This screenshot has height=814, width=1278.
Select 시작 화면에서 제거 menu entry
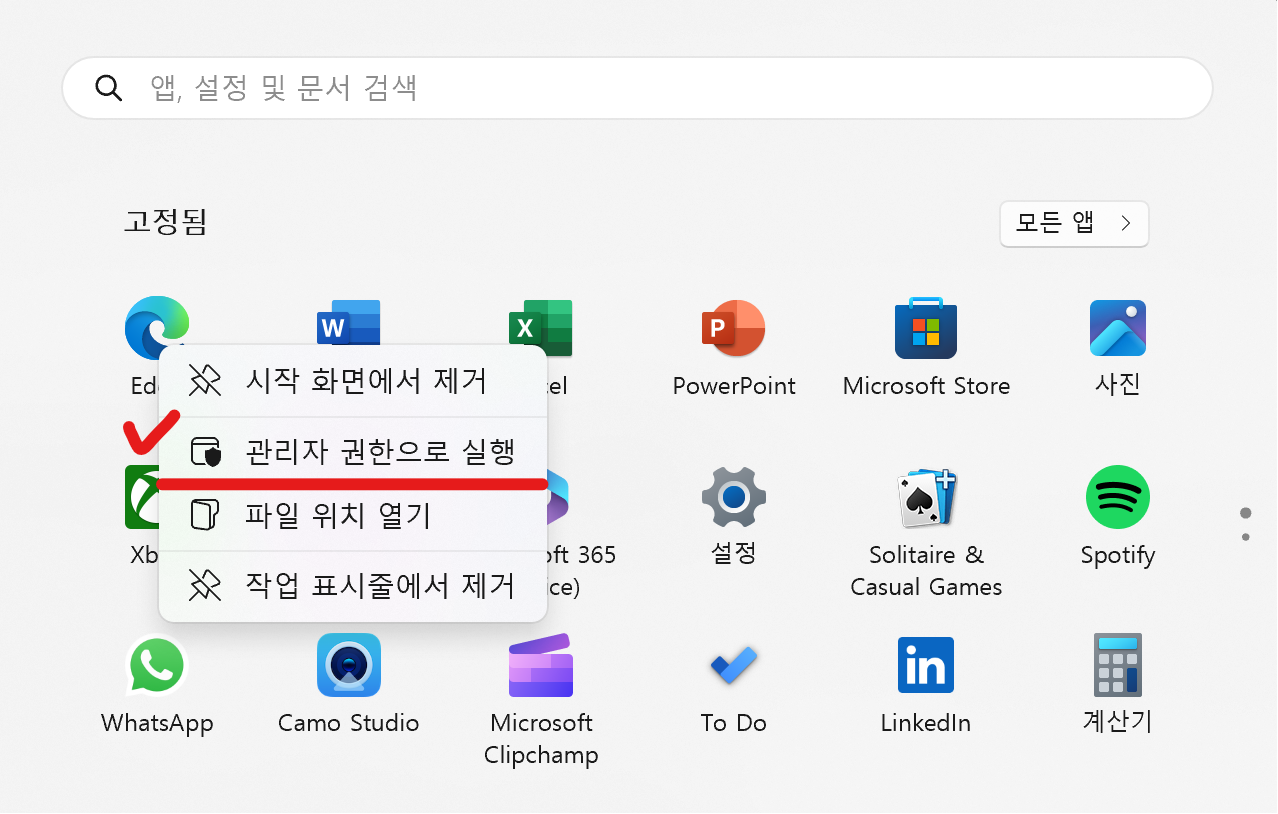353,381
